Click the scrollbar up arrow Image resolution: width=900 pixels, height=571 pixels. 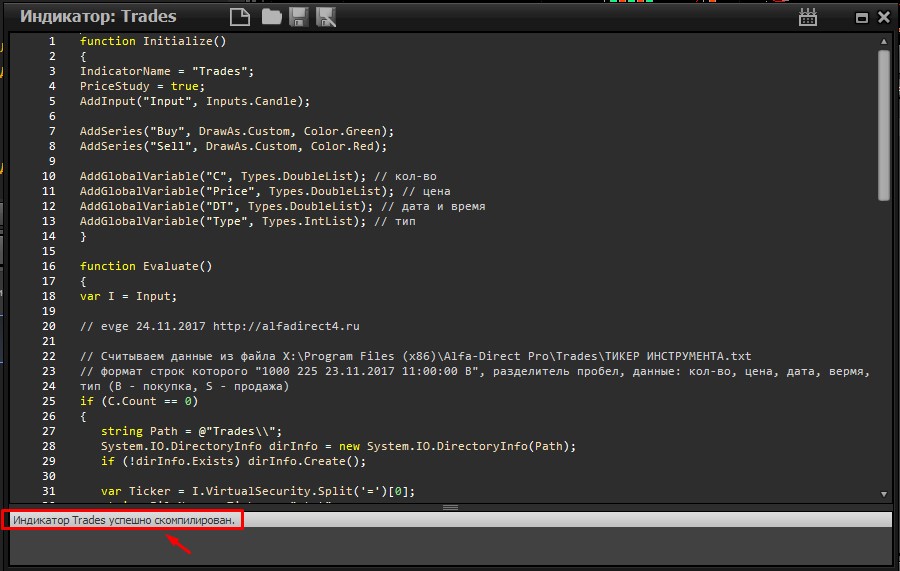pos(884,42)
